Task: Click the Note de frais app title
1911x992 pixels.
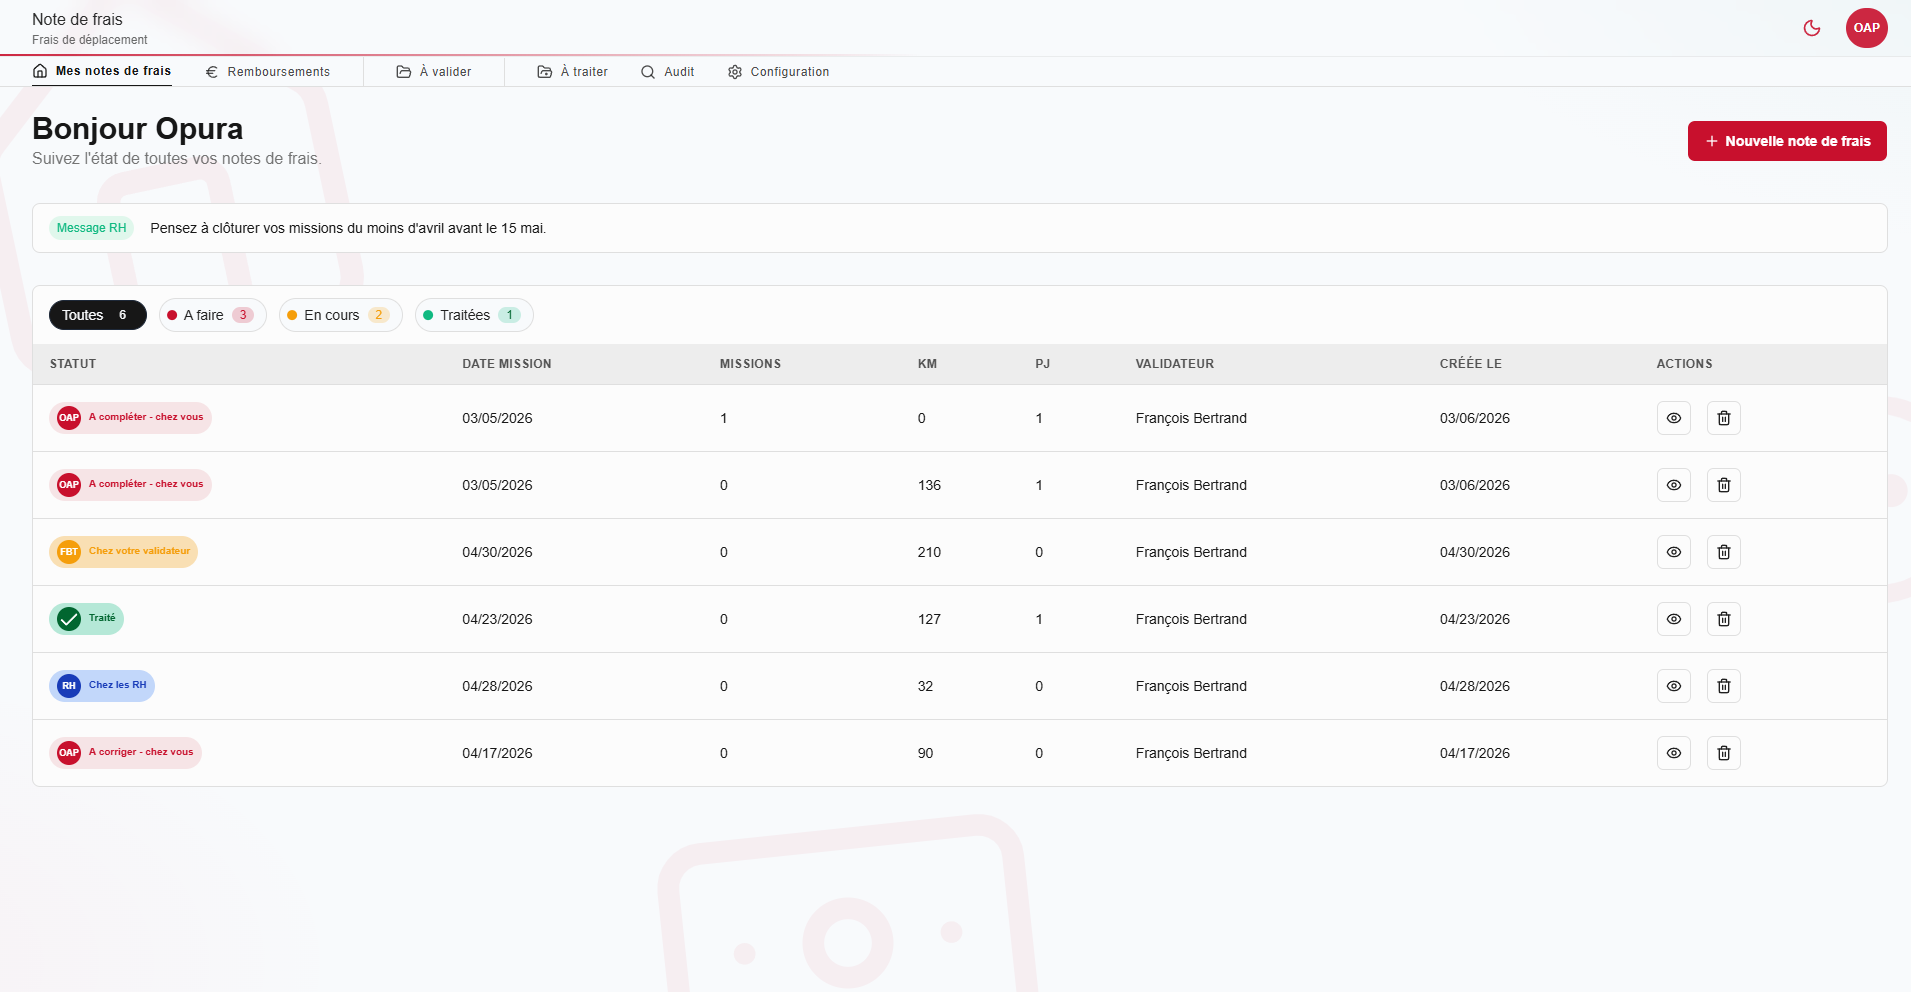Action: point(77,19)
